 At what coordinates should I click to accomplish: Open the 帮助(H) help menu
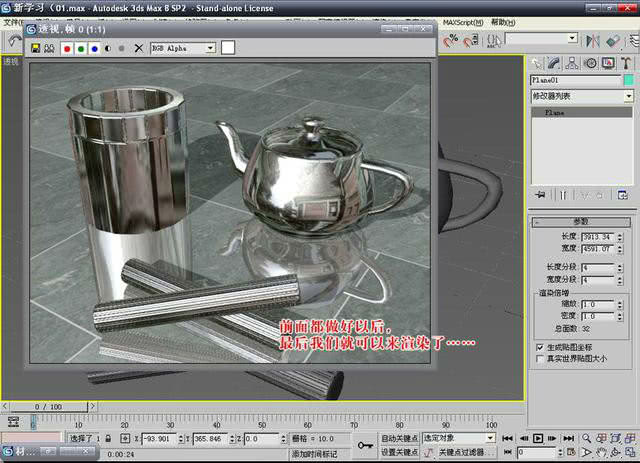click(x=503, y=22)
